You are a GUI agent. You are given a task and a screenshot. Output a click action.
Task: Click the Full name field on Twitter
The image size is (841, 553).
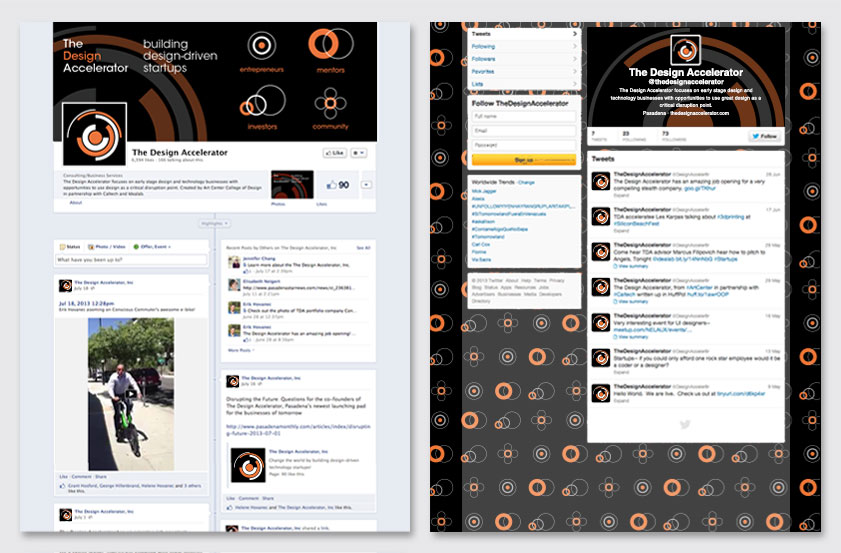tap(523, 116)
